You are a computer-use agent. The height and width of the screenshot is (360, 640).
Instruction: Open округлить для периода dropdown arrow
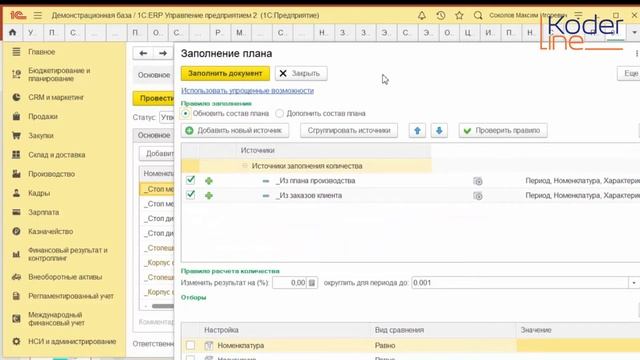(634, 283)
